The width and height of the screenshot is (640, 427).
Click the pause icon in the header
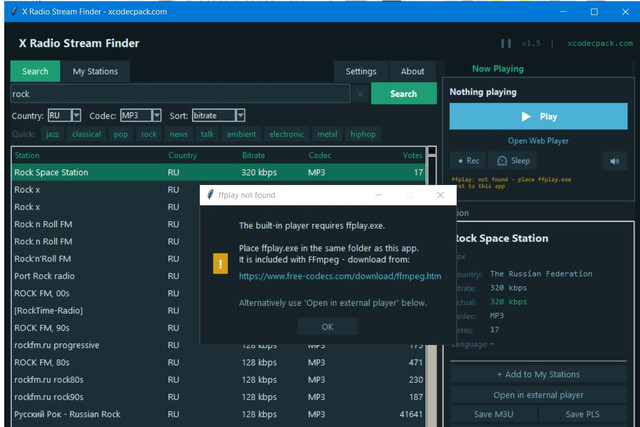(x=506, y=43)
